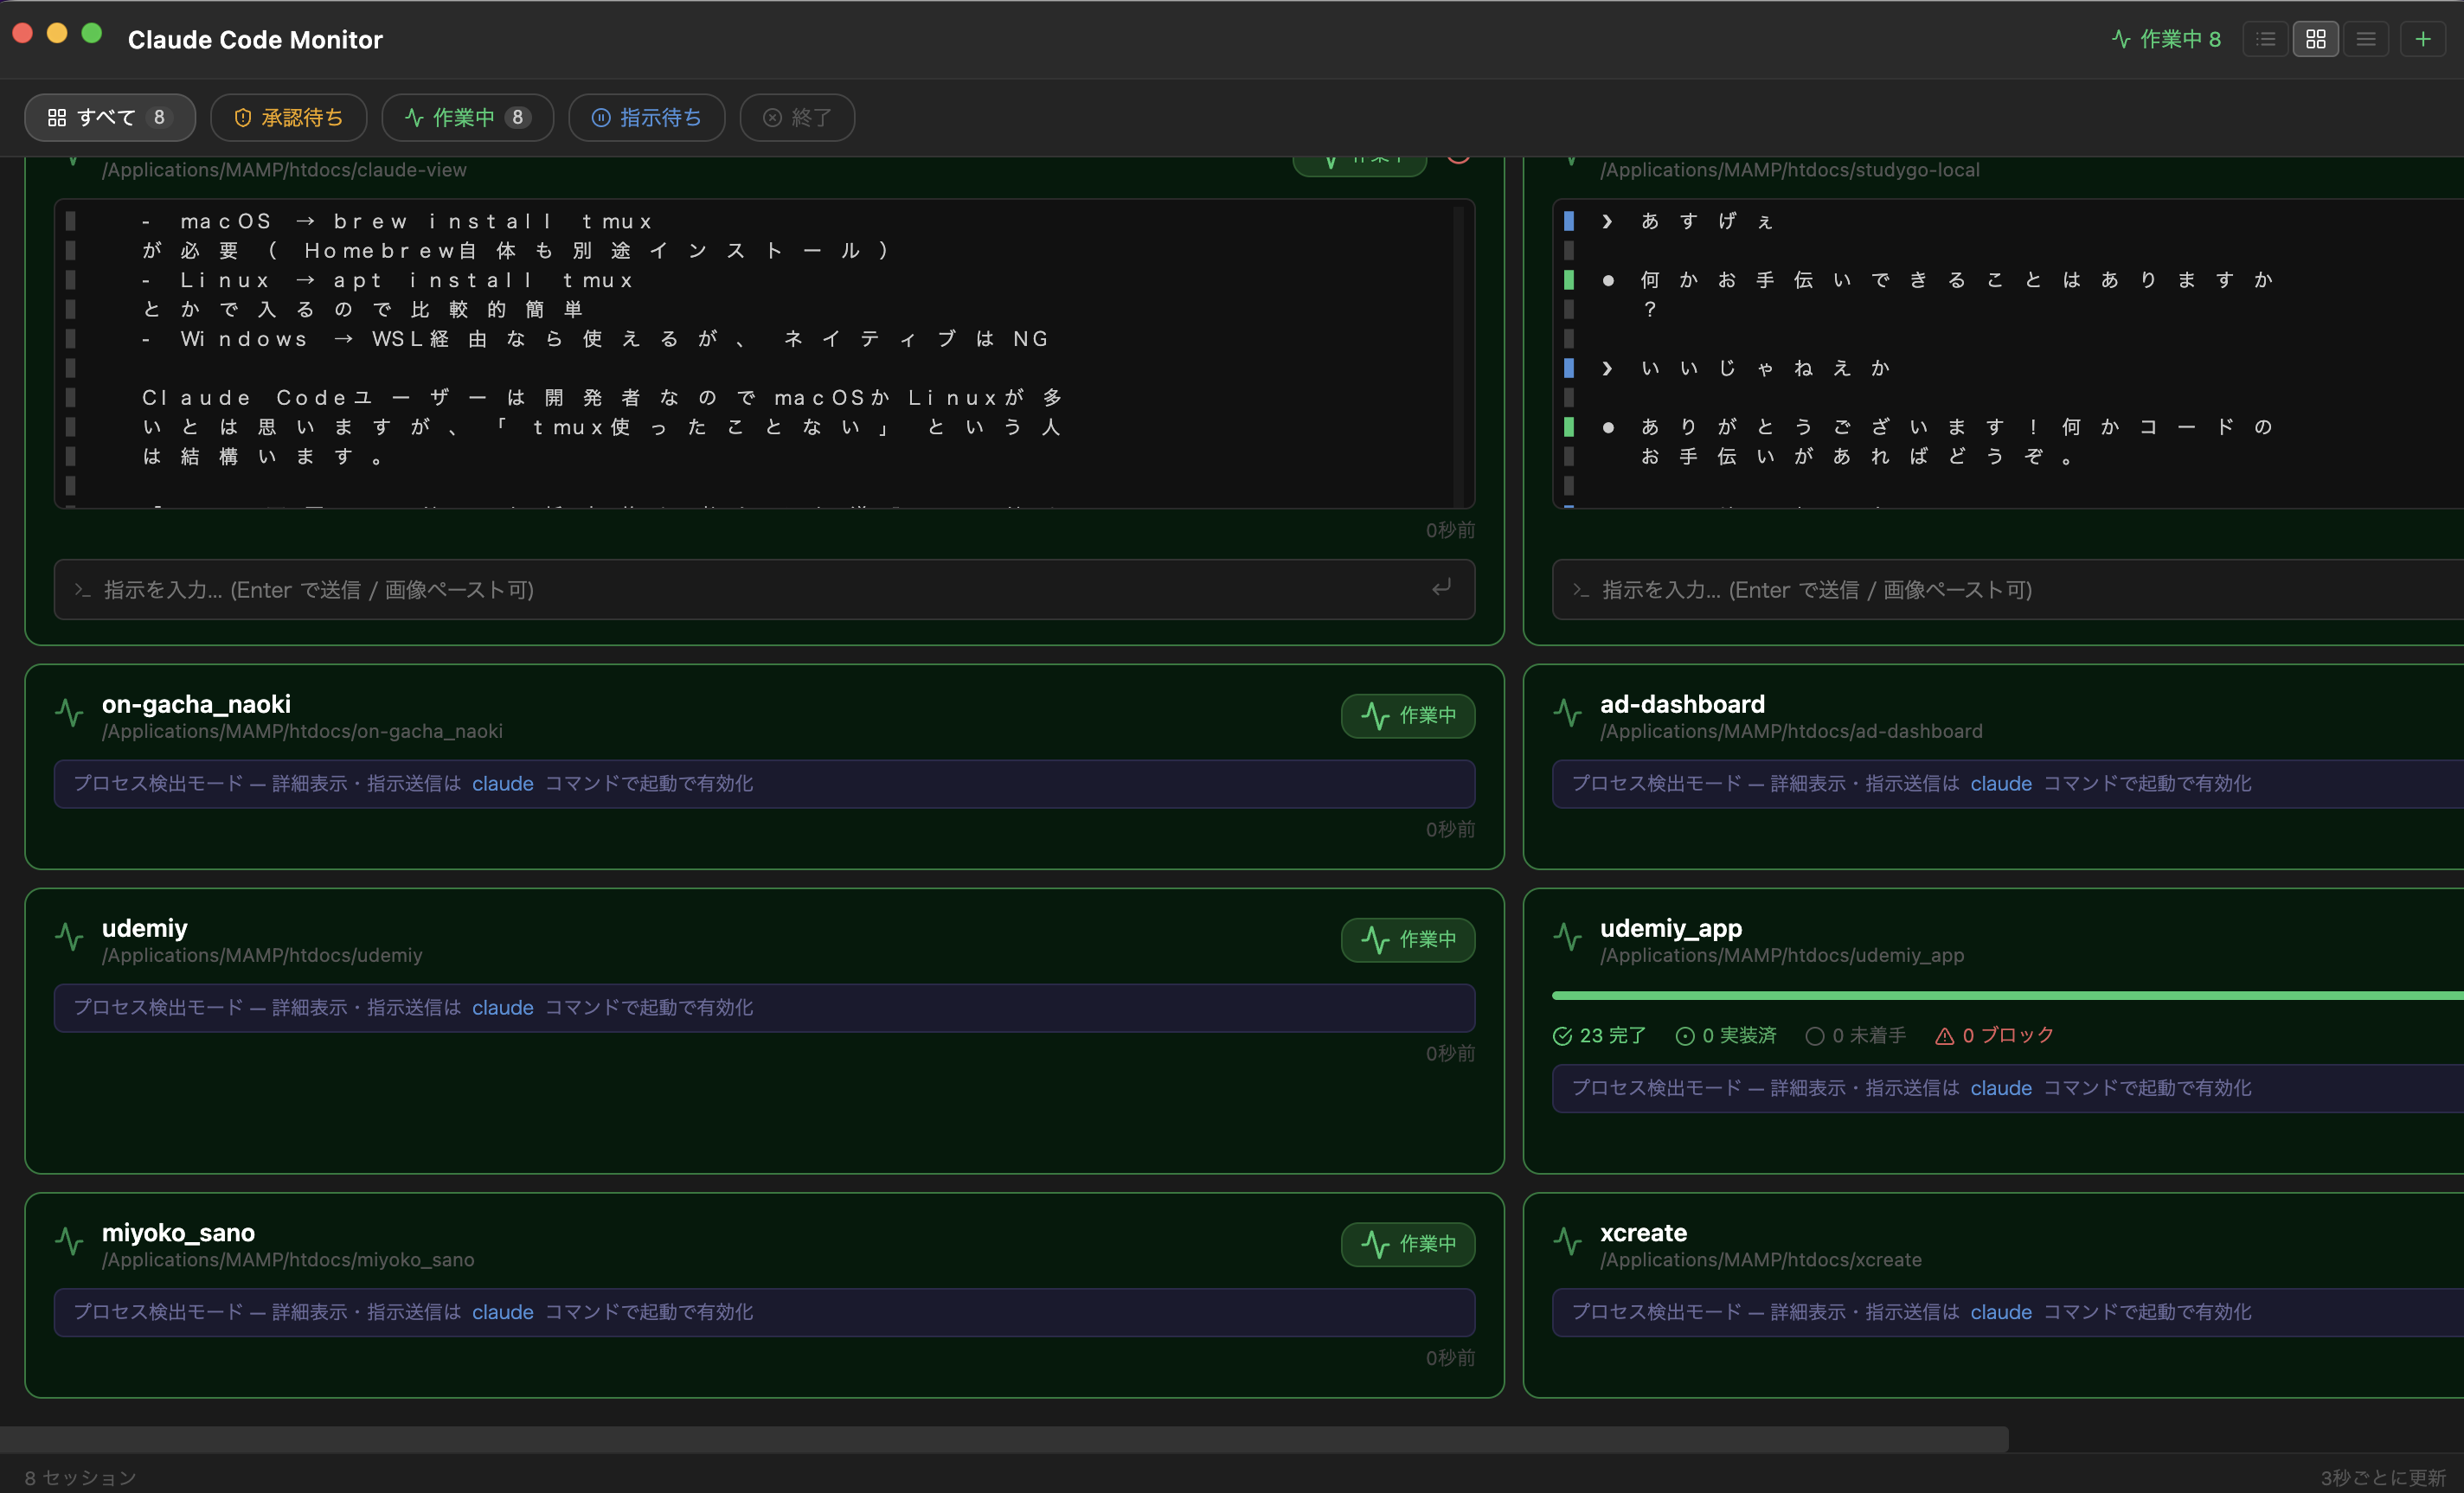Select the 指示待ち filter tab
Screen dimensions: 2464x1493
[646, 117]
